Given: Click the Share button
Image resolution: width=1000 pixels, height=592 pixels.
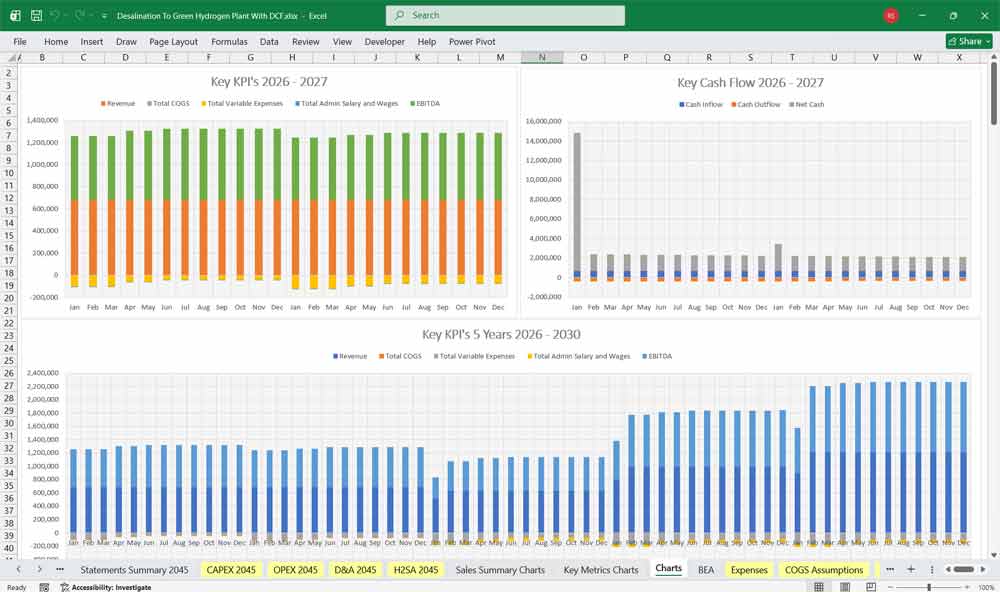Looking at the screenshot, I should pyautogui.click(x=964, y=41).
